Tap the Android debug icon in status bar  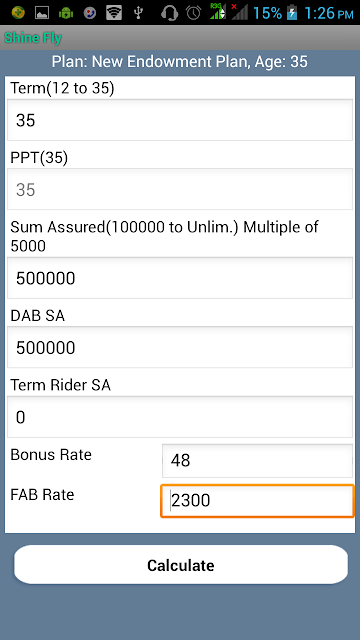tap(66, 13)
